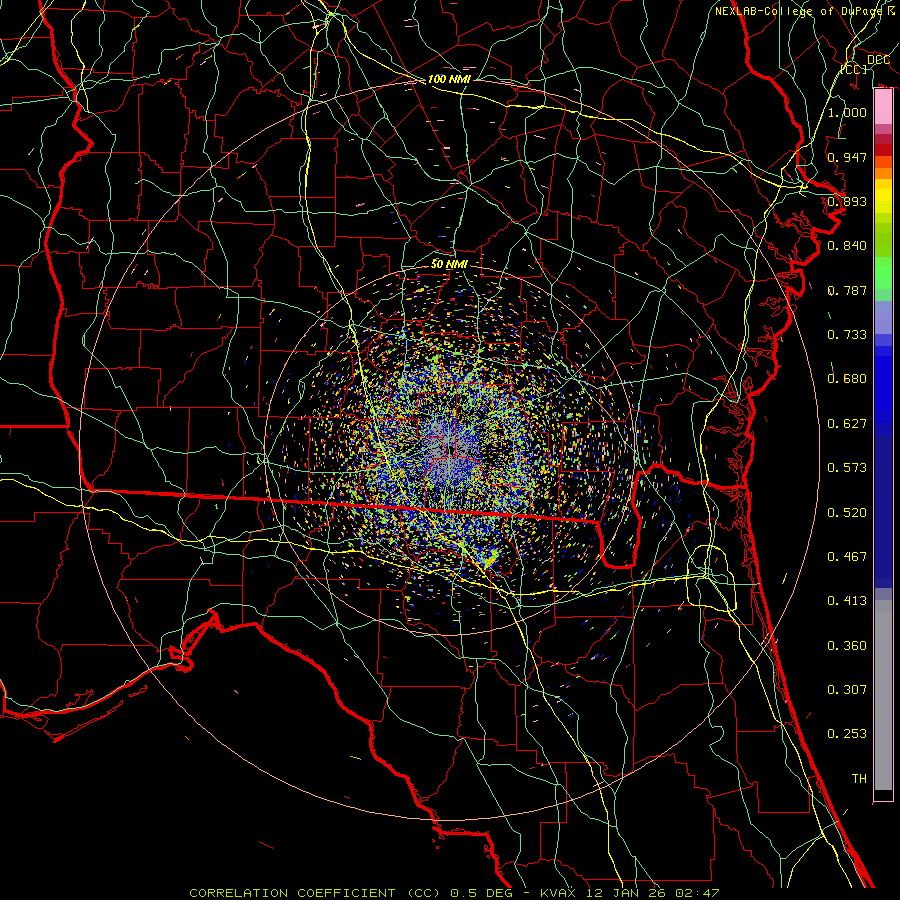The width and height of the screenshot is (900, 900).
Task: Select the 1.000 legend value
Action: (x=847, y=112)
